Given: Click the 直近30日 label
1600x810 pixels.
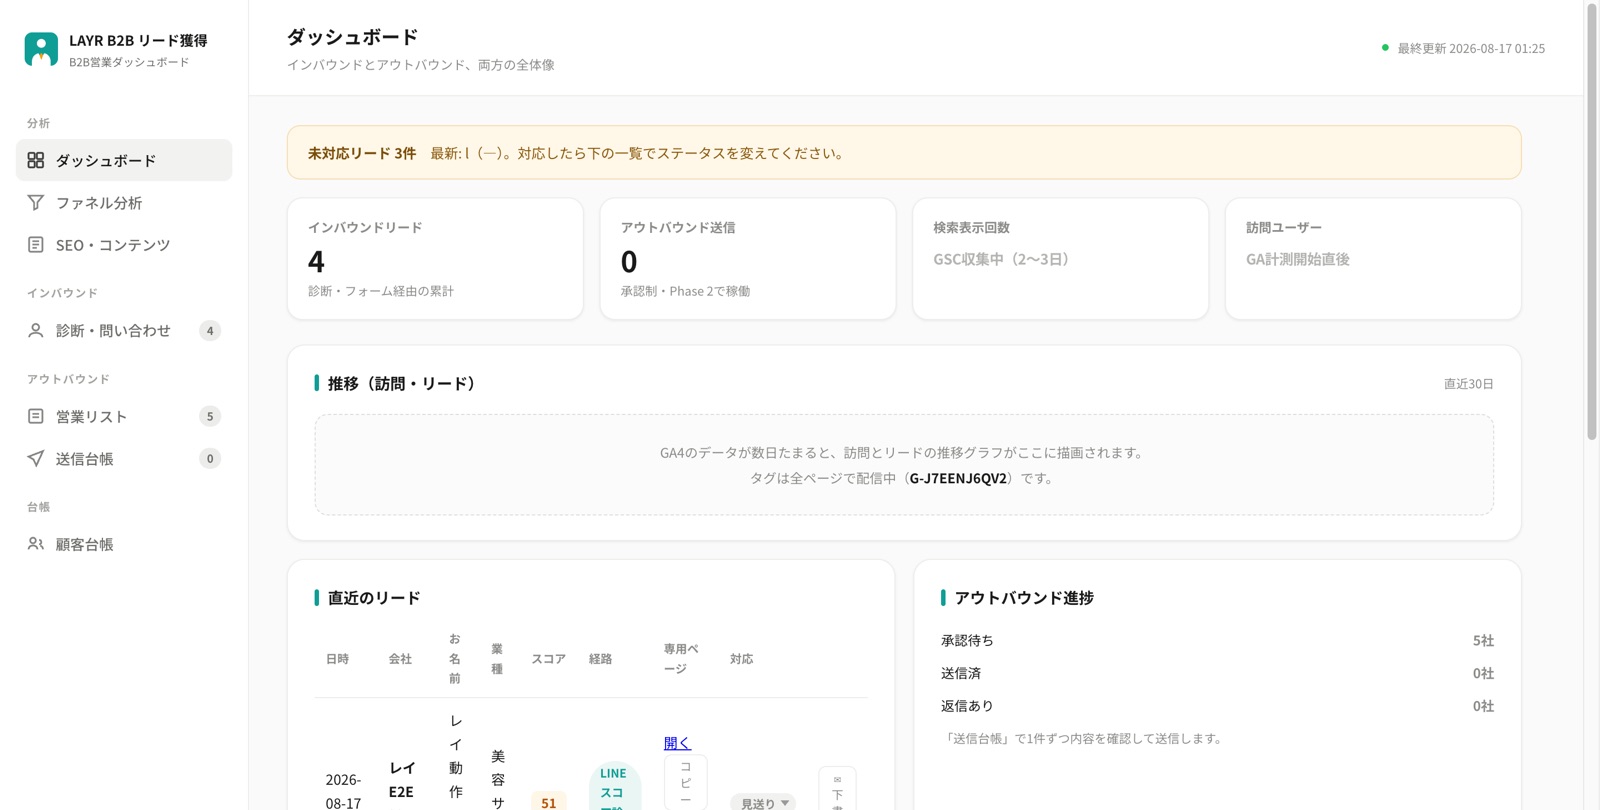Looking at the screenshot, I should [x=1469, y=384].
